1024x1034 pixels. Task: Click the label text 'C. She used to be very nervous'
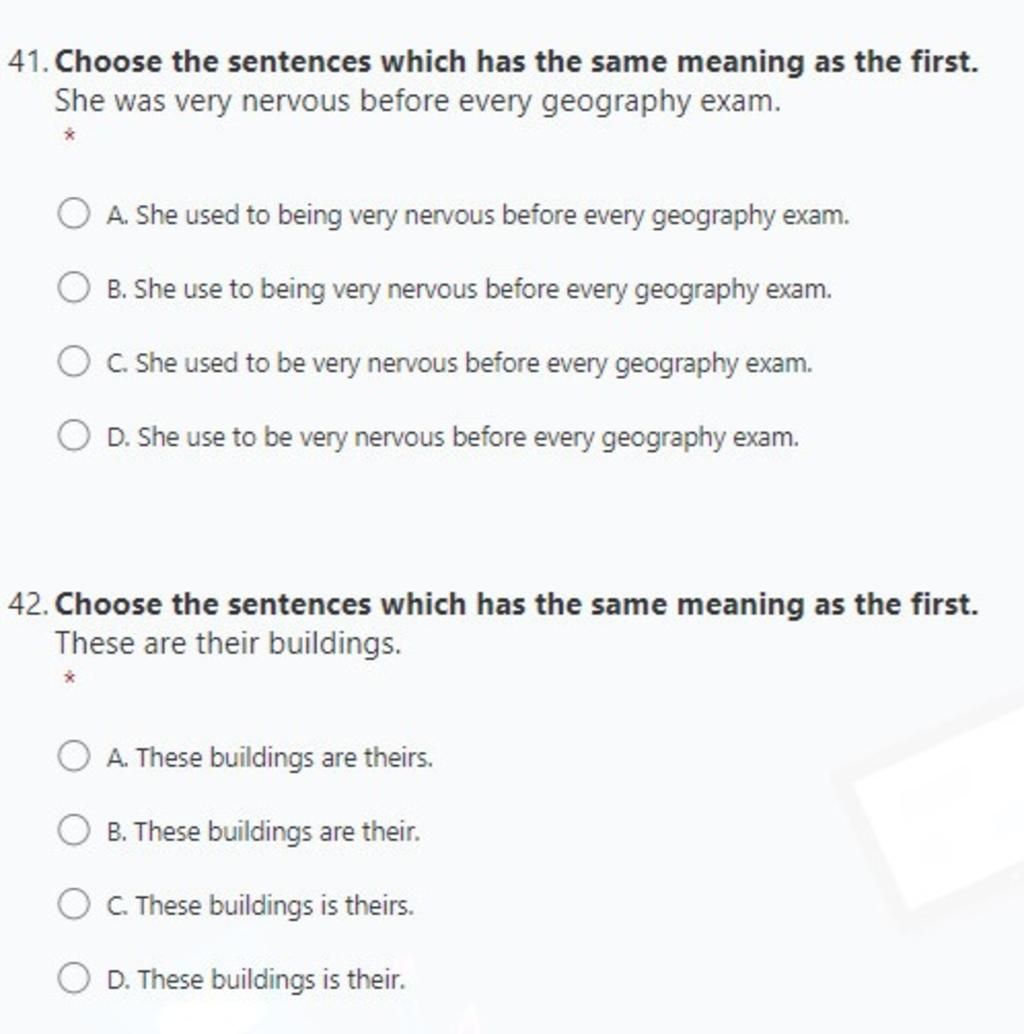[x=460, y=363]
